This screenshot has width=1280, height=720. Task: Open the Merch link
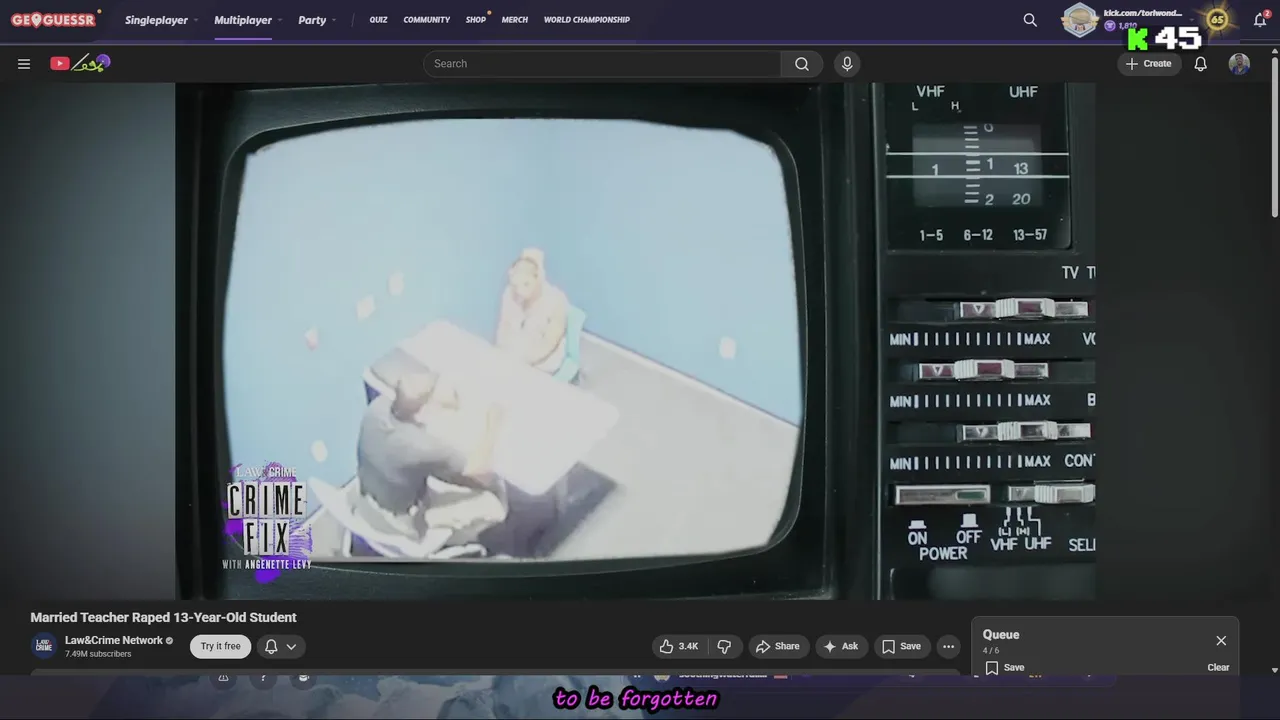point(515,20)
